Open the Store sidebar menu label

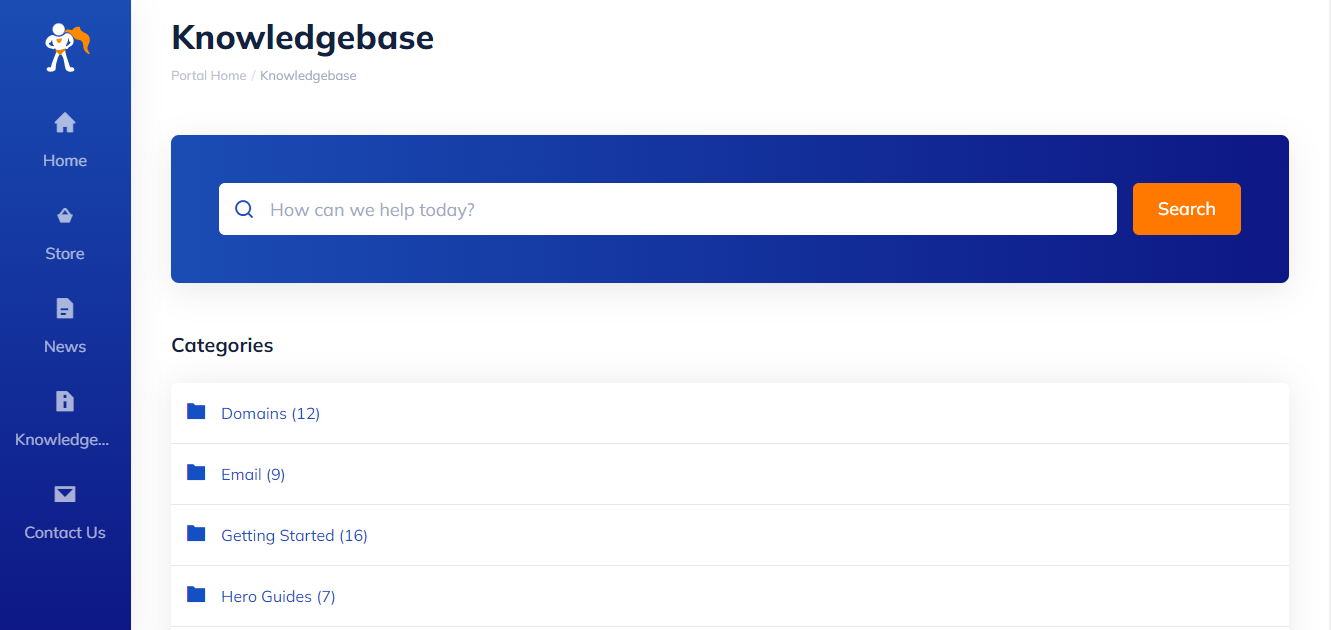click(x=65, y=254)
